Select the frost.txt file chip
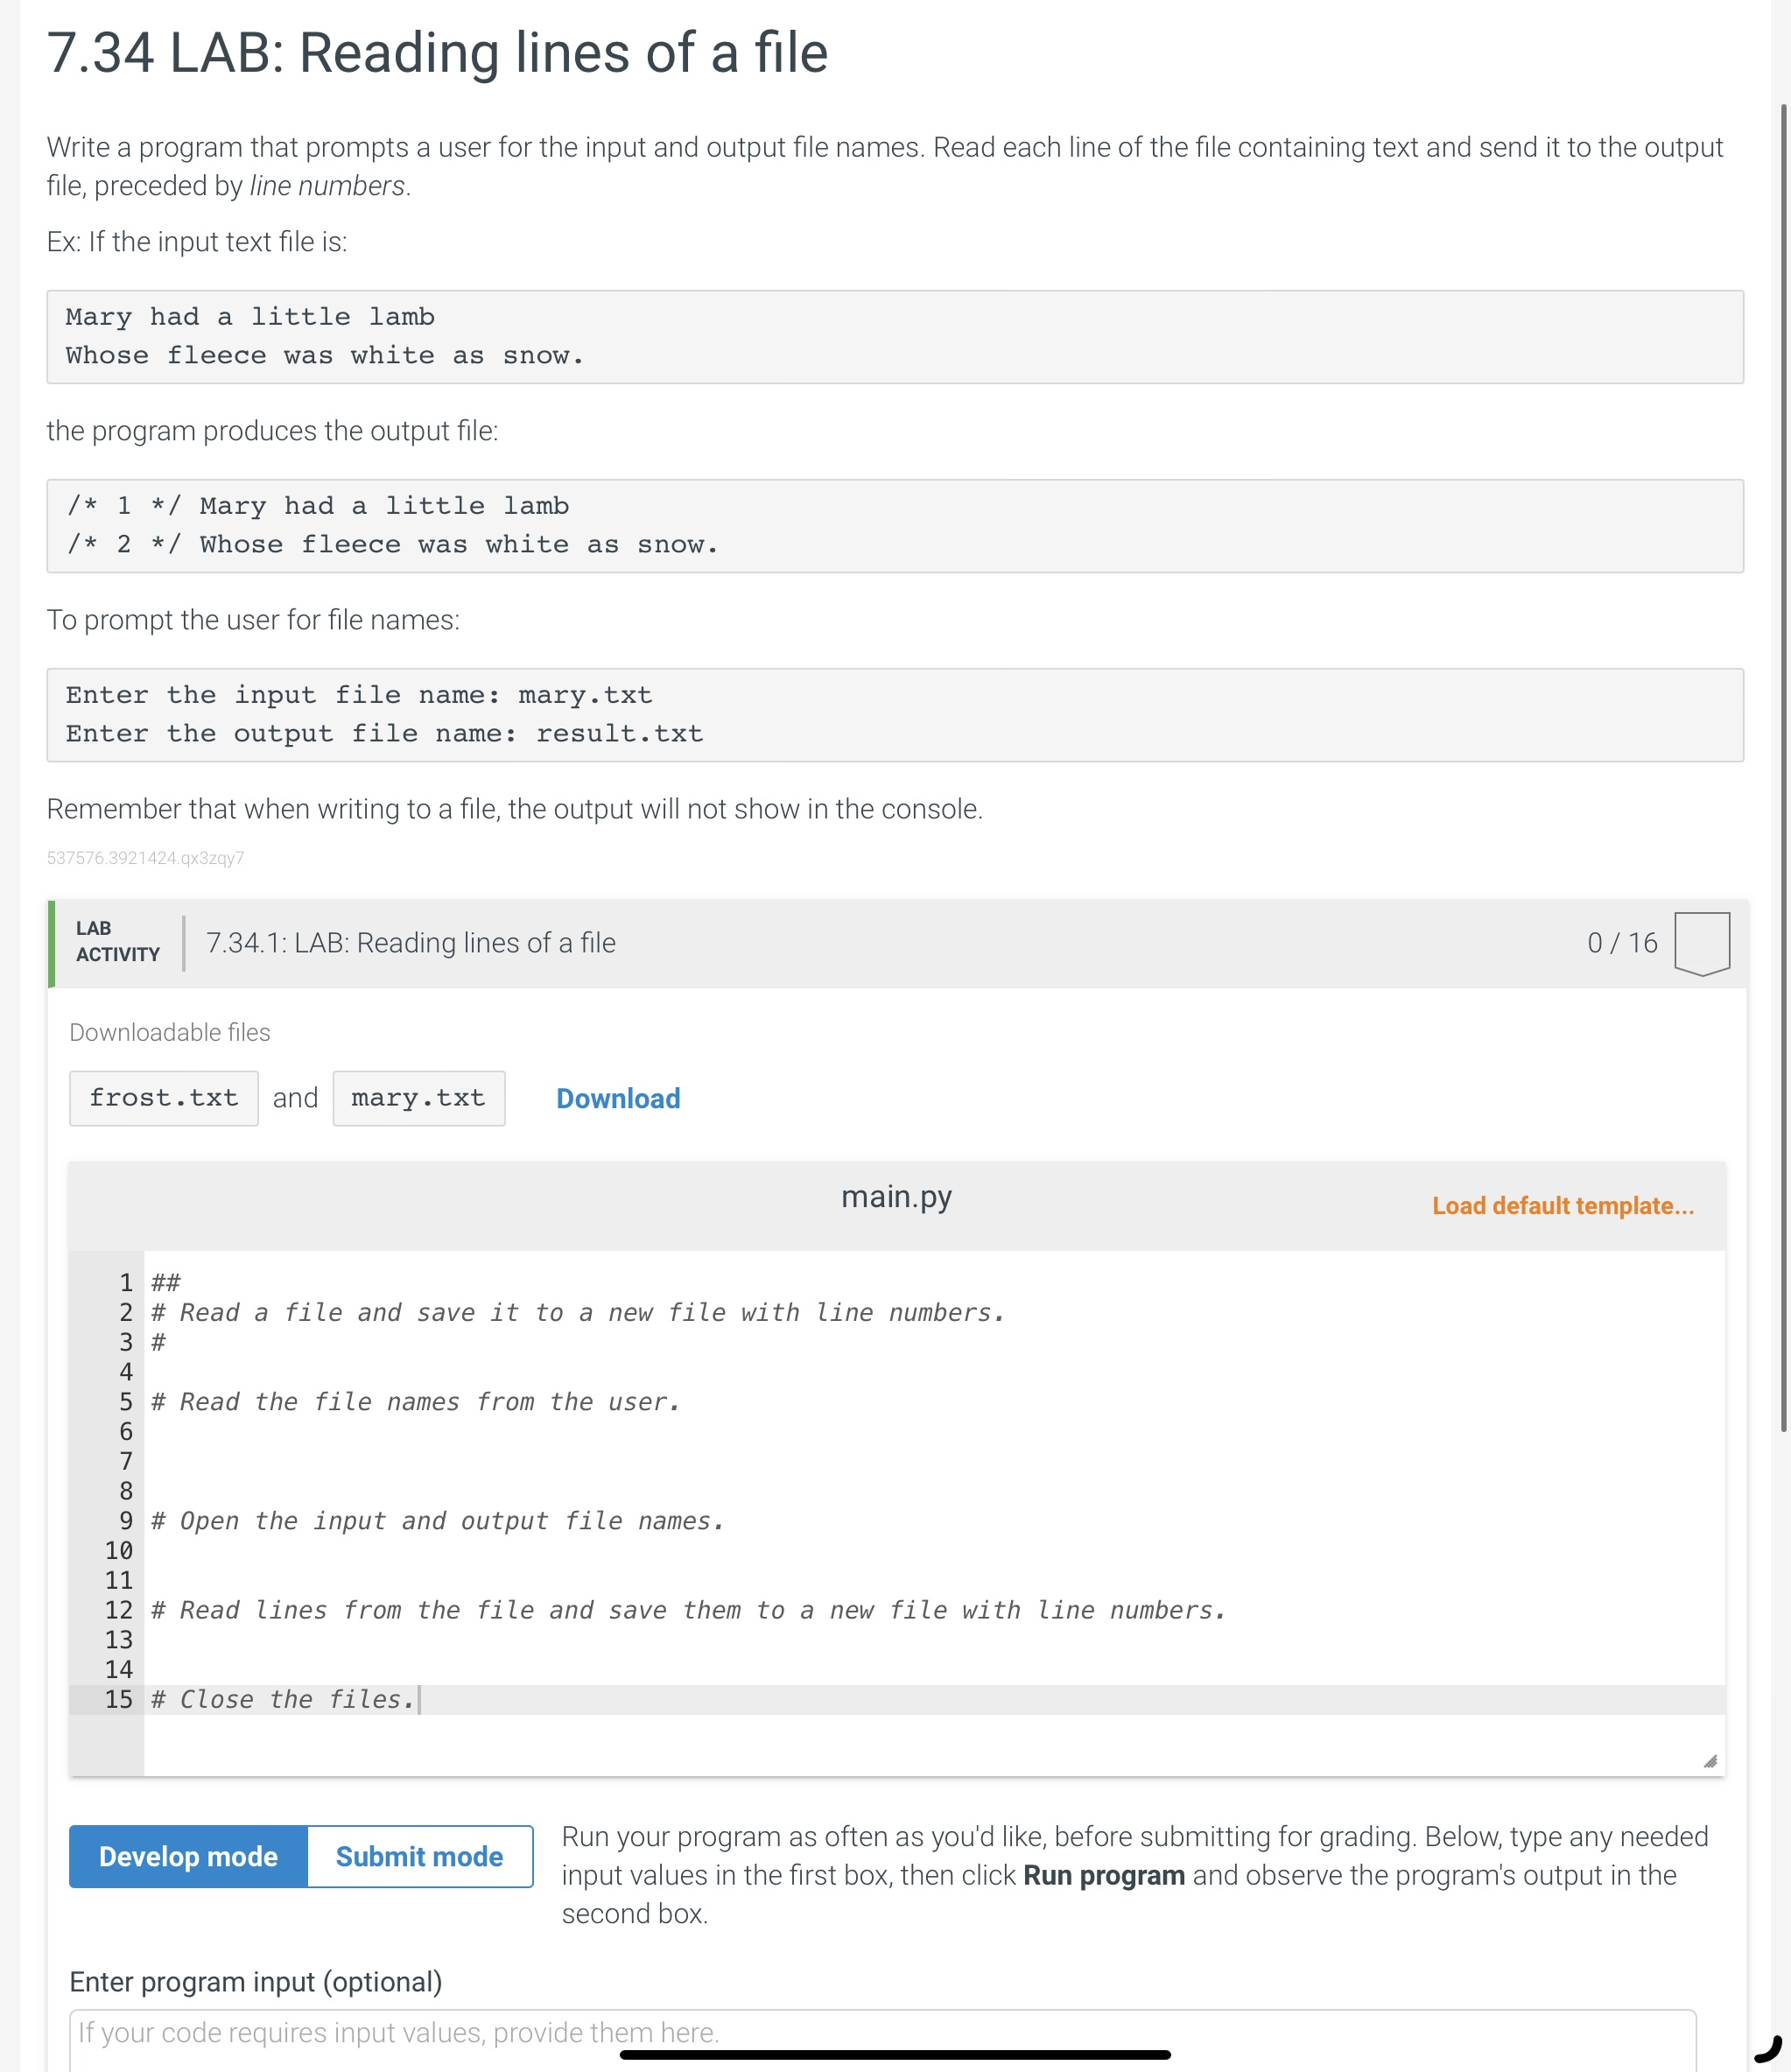Image resolution: width=1791 pixels, height=2072 pixels. 163,1097
